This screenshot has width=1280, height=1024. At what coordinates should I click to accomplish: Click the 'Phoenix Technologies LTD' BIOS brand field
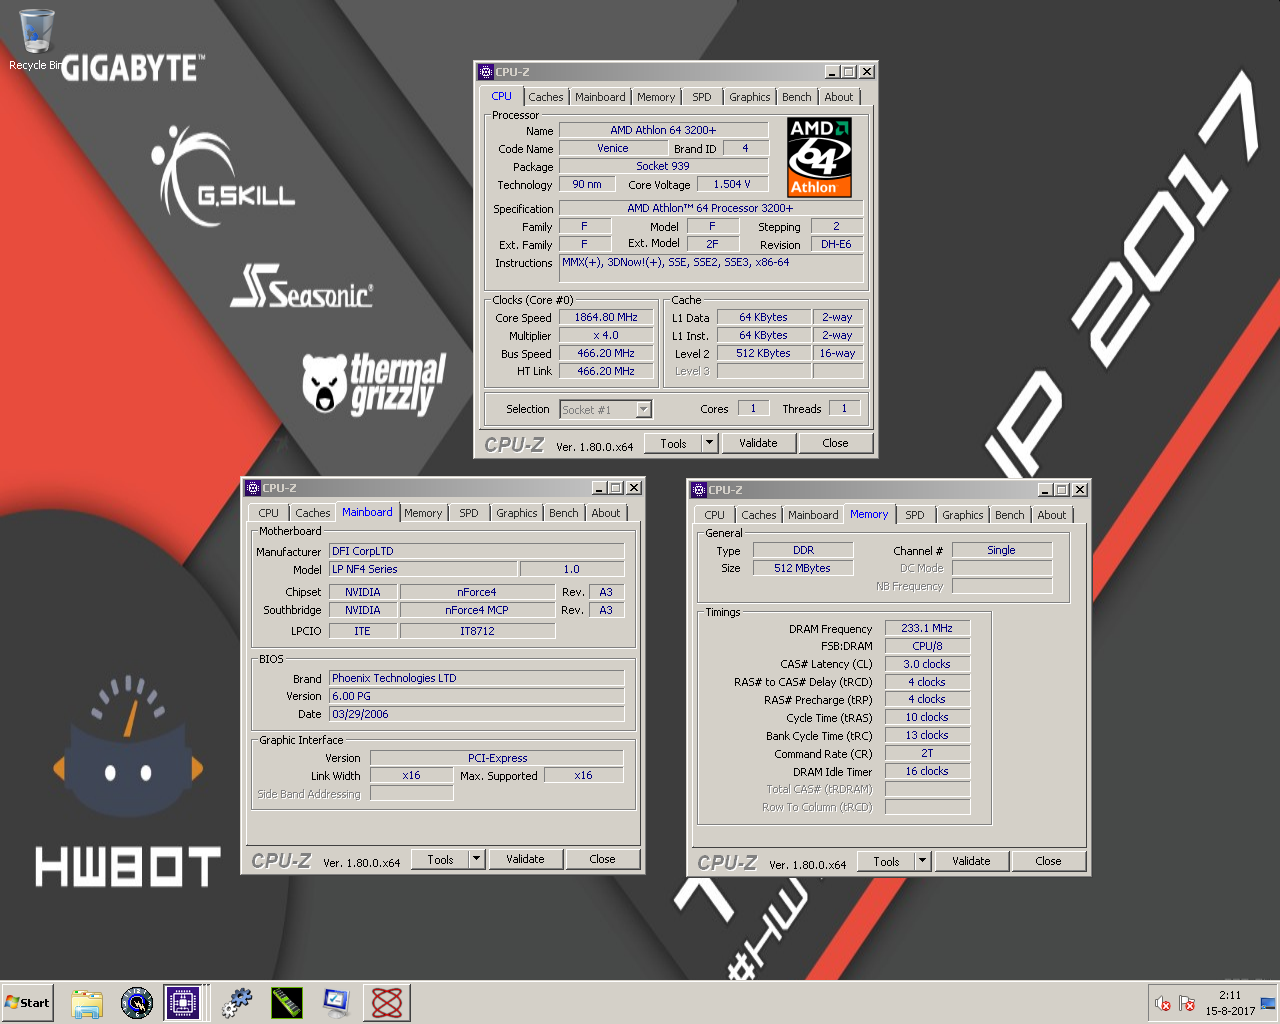(477, 678)
